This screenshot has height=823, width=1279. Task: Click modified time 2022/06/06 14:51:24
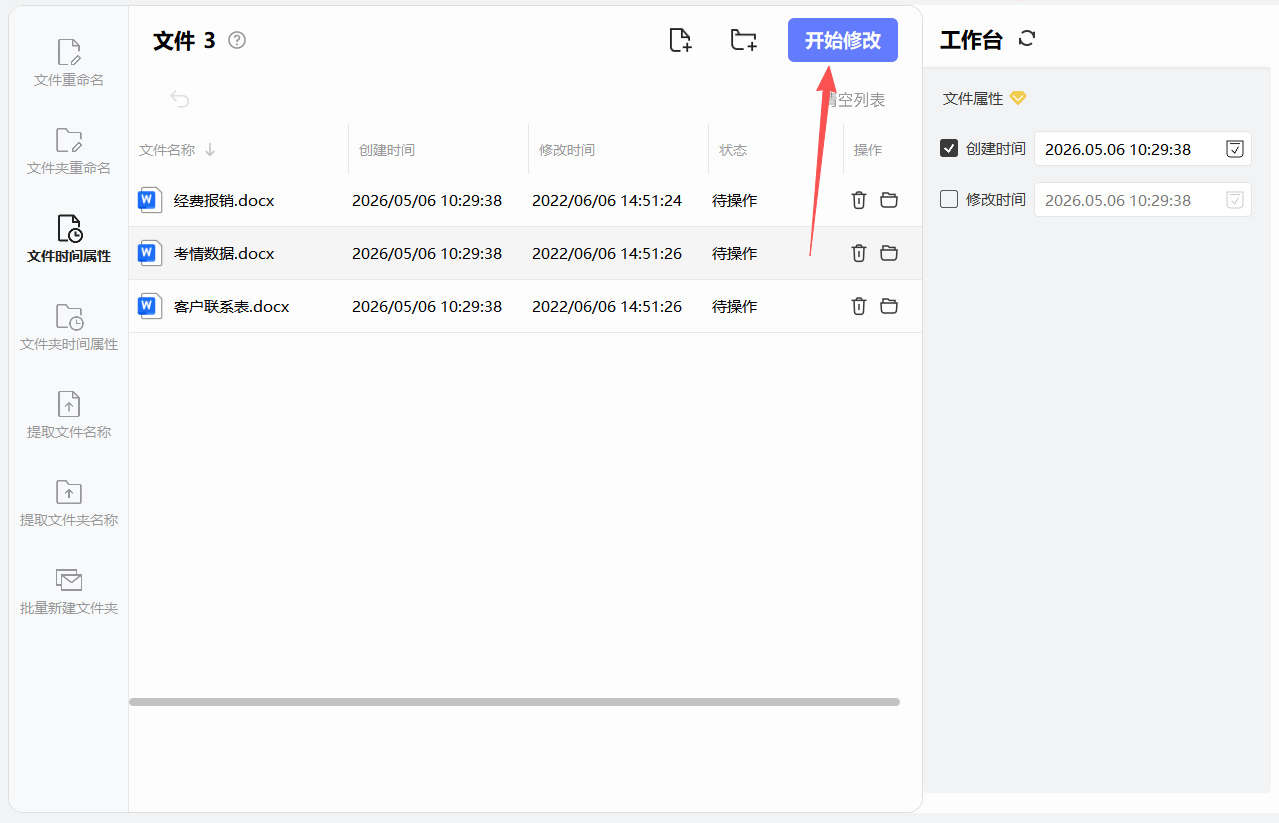coord(607,200)
